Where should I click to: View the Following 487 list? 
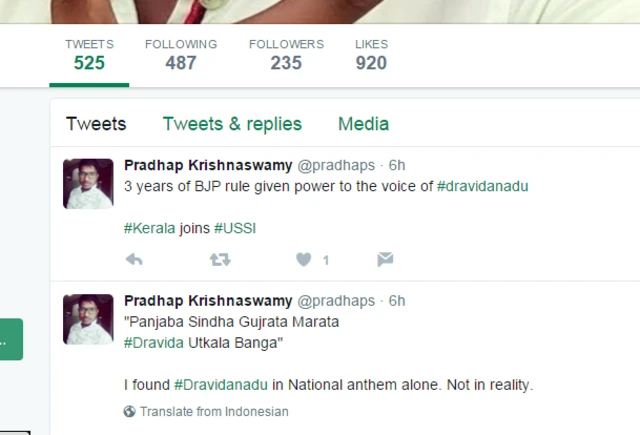pos(181,55)
